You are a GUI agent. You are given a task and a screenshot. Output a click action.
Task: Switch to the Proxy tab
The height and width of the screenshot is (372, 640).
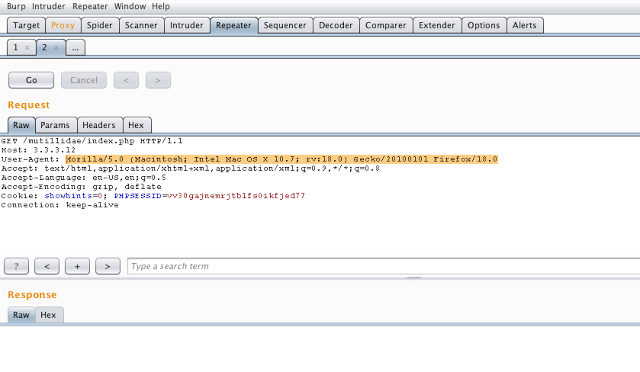pos(63,25)
